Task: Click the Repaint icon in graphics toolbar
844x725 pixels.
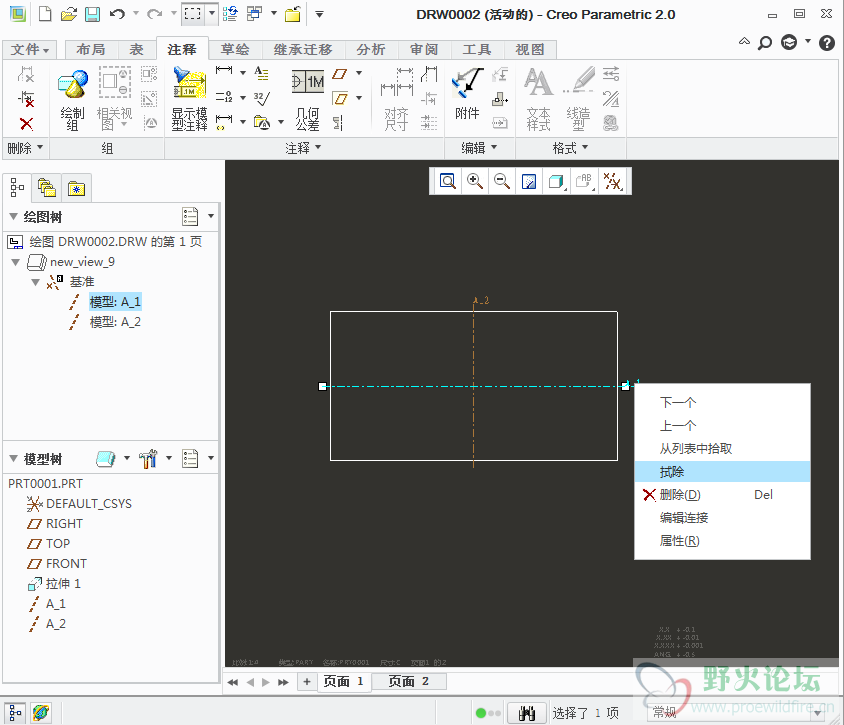Action: click(529, 181)
